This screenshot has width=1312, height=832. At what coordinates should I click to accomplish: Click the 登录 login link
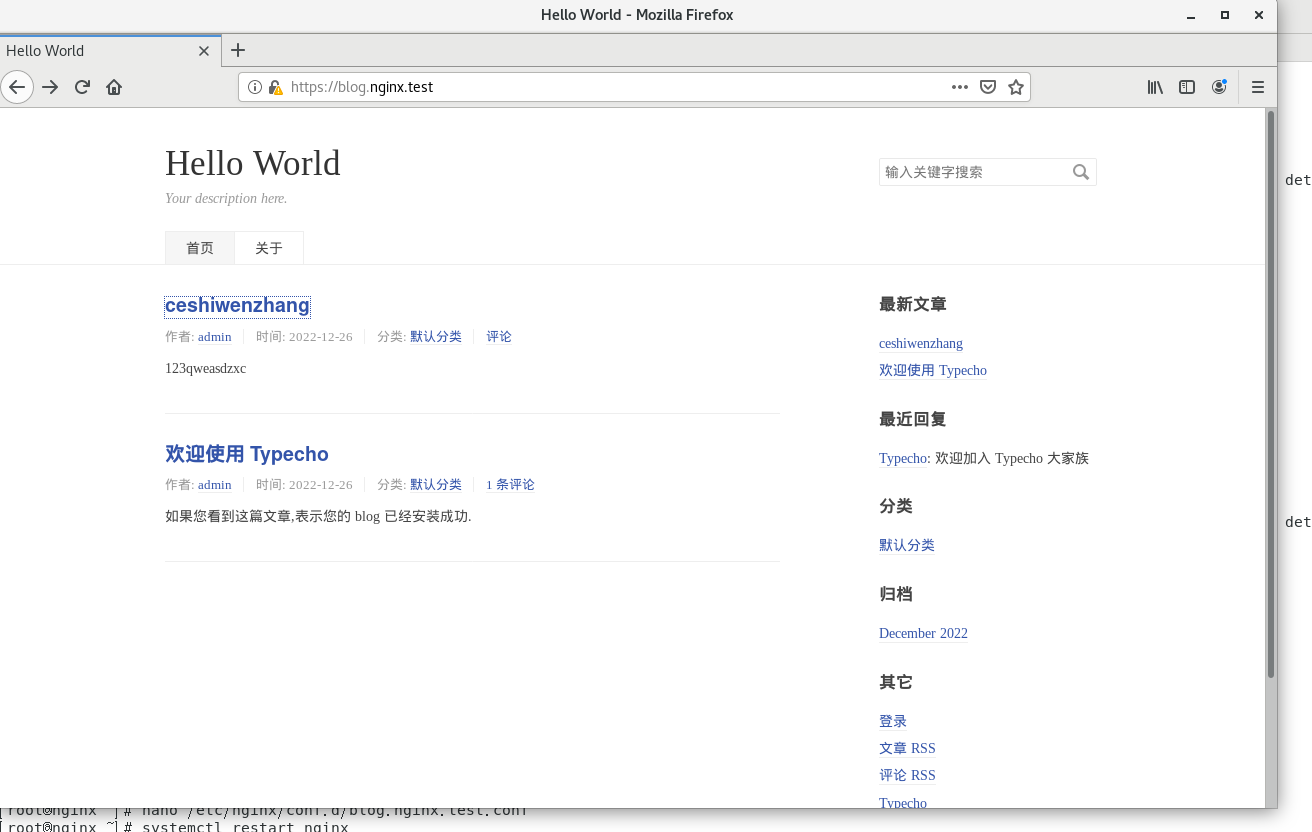click(893, 721)
